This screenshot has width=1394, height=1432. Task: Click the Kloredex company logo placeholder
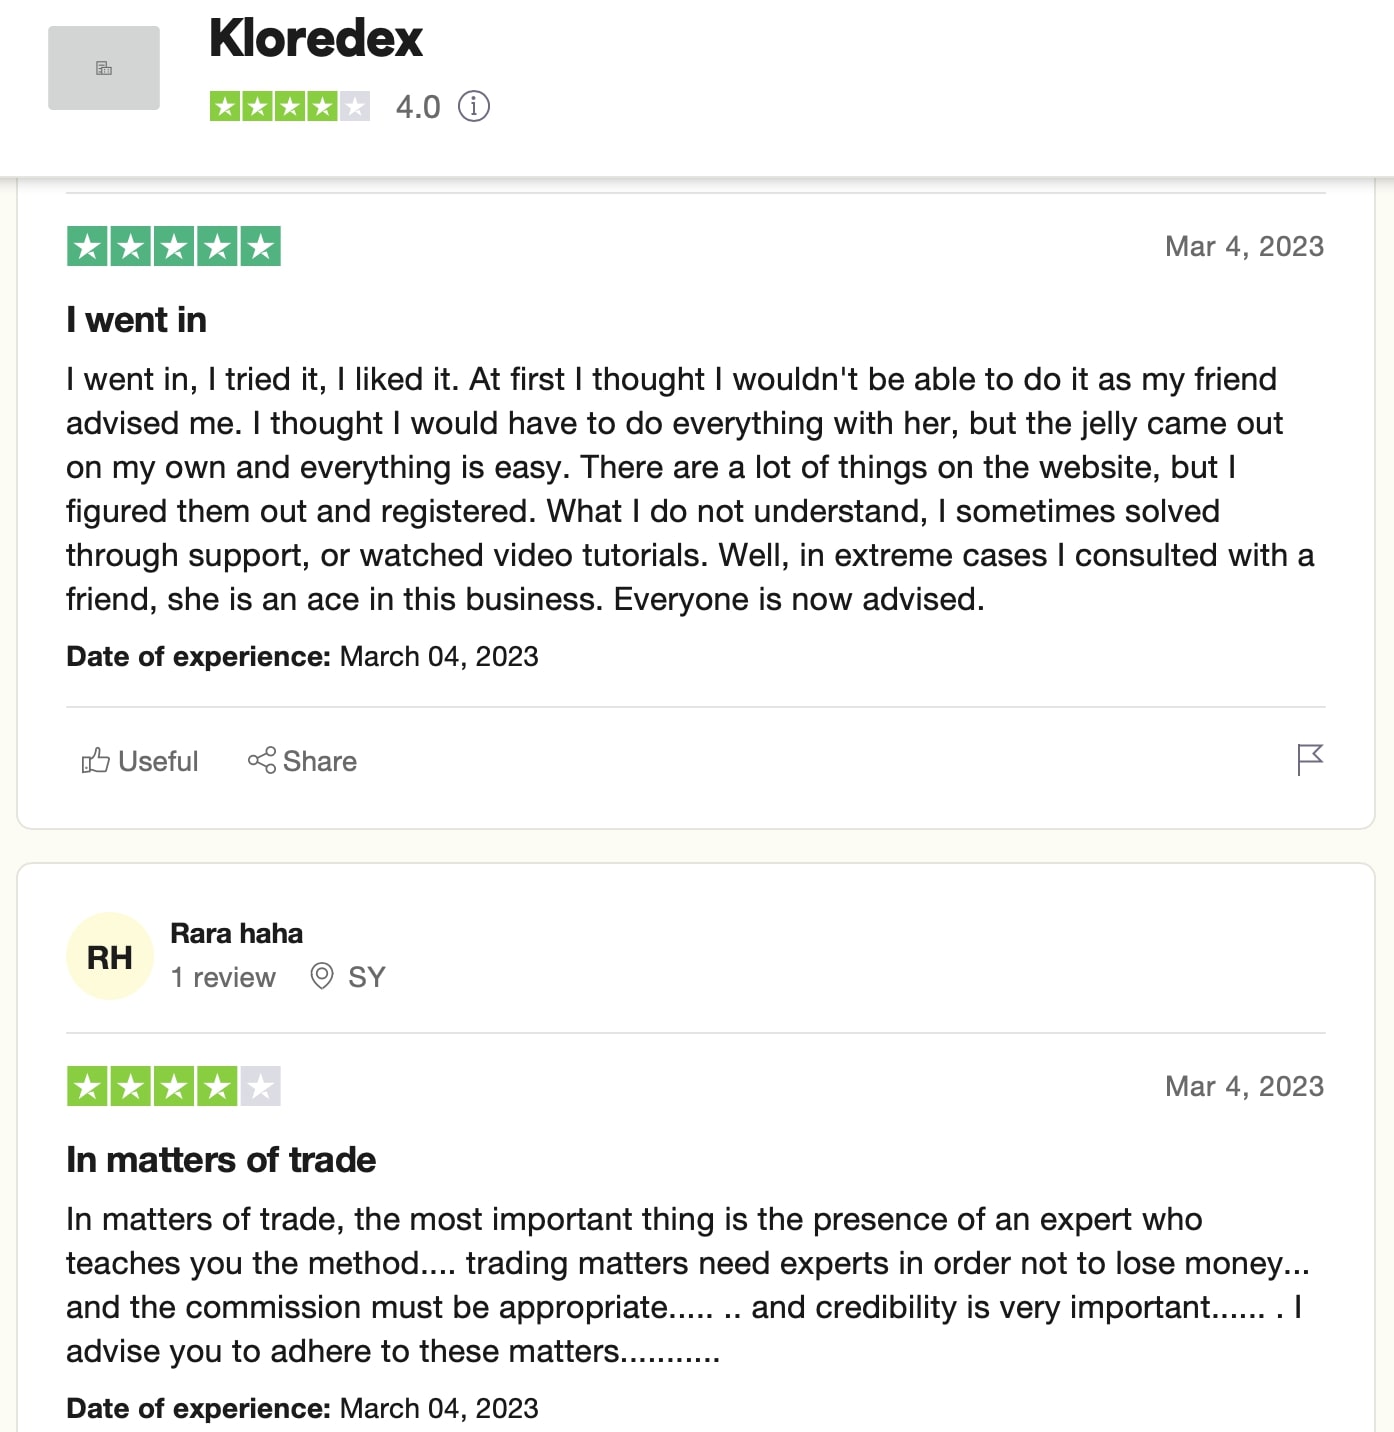pos(104,68)
